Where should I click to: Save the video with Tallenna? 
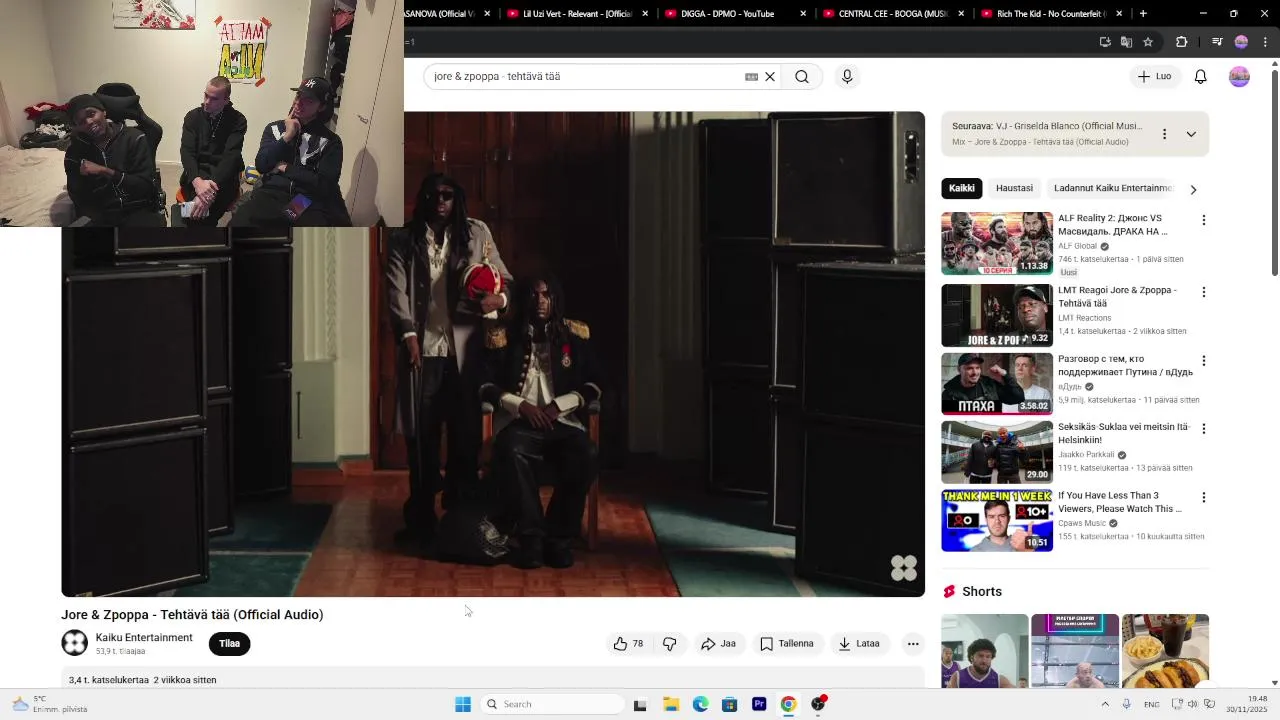click(787, 644)
